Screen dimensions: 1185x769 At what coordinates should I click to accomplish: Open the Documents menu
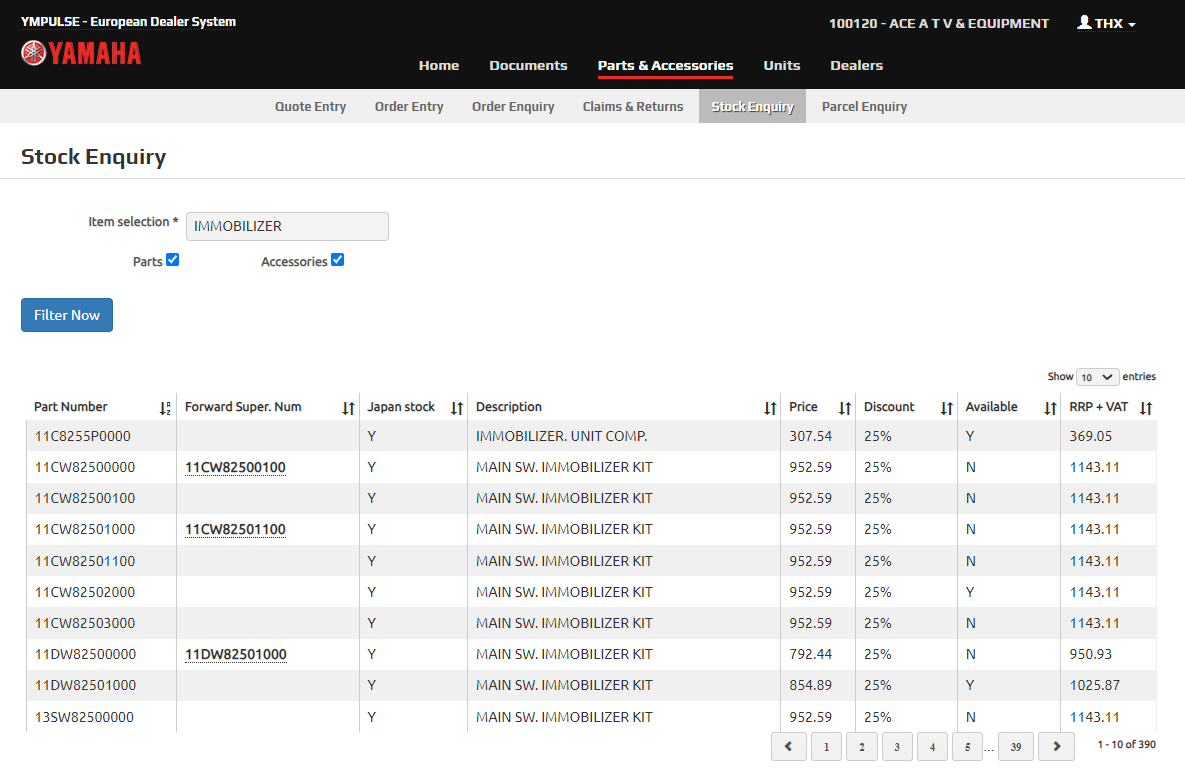528,66
